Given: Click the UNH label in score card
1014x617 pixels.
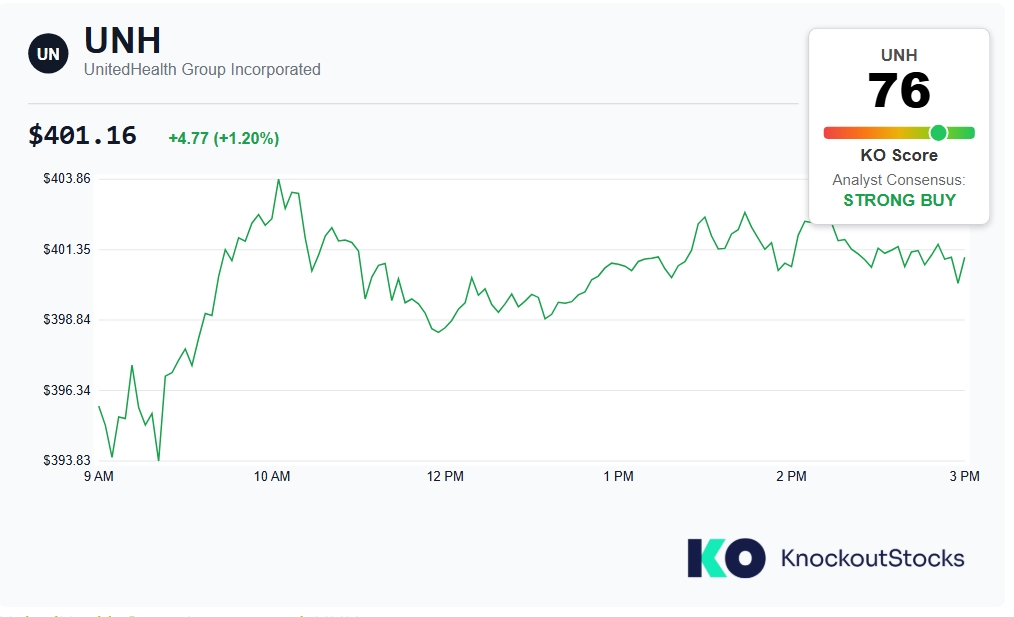Looking at the screenshot, I should click(899, 55).
